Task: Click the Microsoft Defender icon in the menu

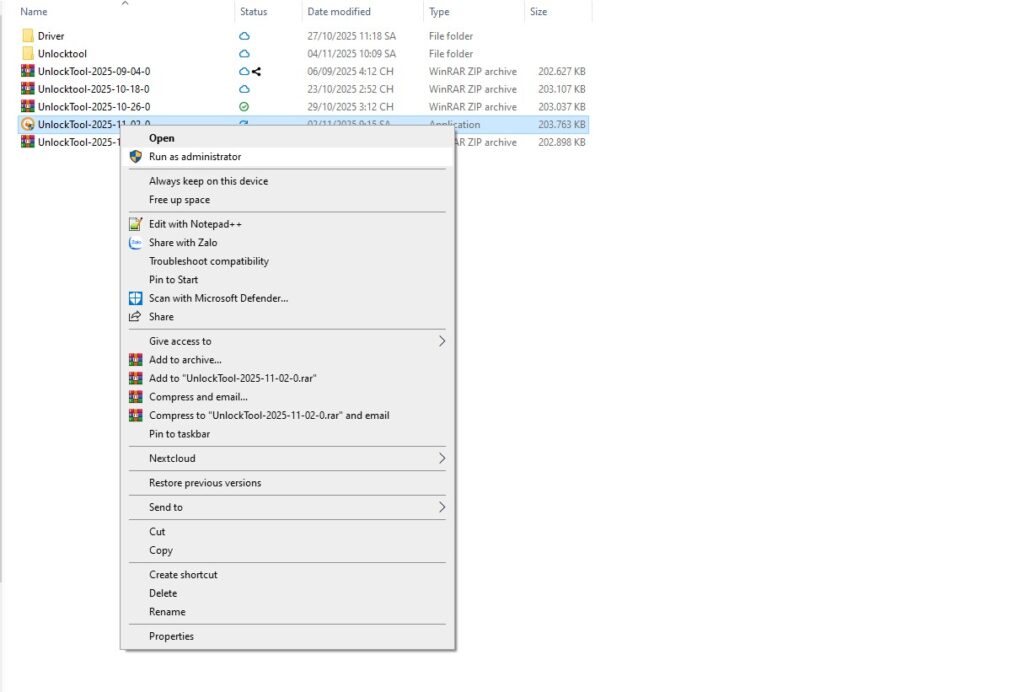Action: coord(135,298)
